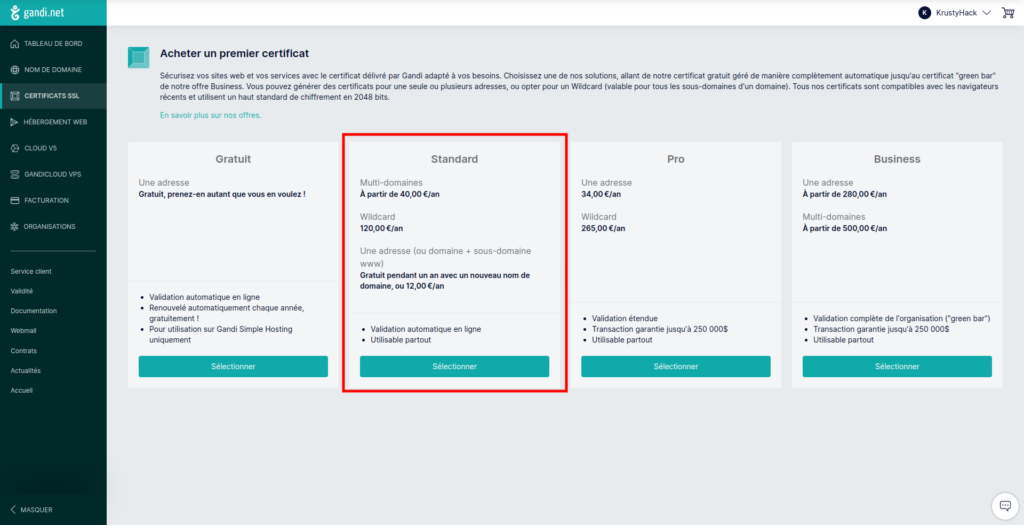Open Nom de domaine section
Viewport: 1024px width, 525px height.
click(x=53, y=70)
